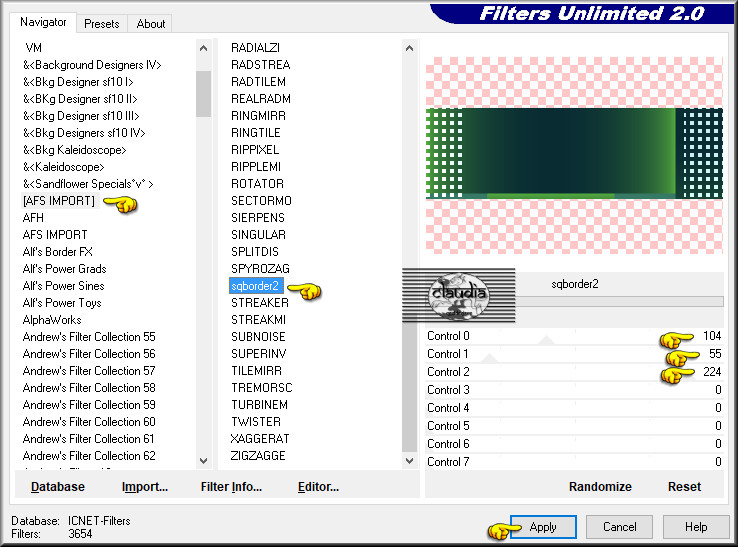Choose the RIPPIXEL filter
The width and height of the screenshot is (738, 547).
coord(255,150)
